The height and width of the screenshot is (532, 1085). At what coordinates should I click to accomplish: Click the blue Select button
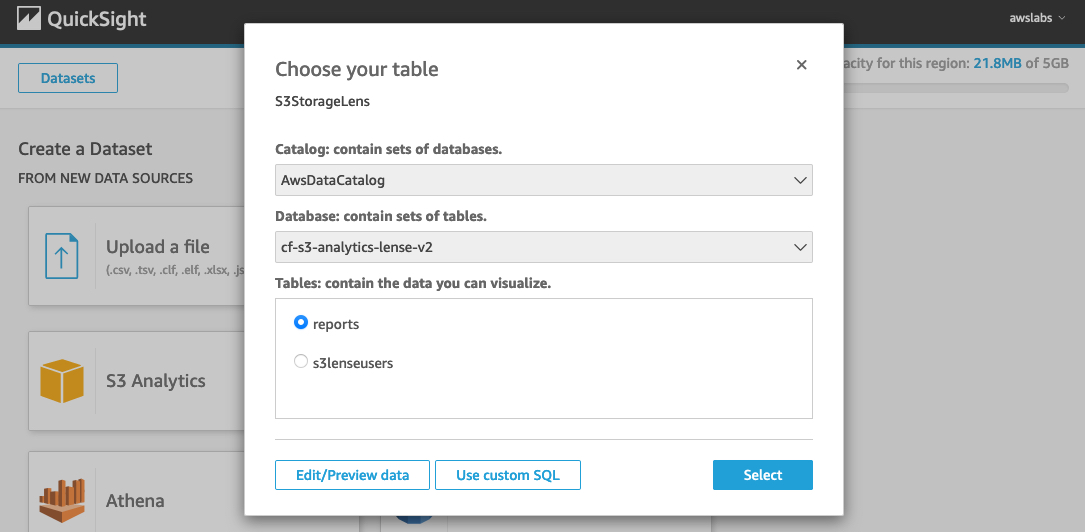tap(763, 475)
